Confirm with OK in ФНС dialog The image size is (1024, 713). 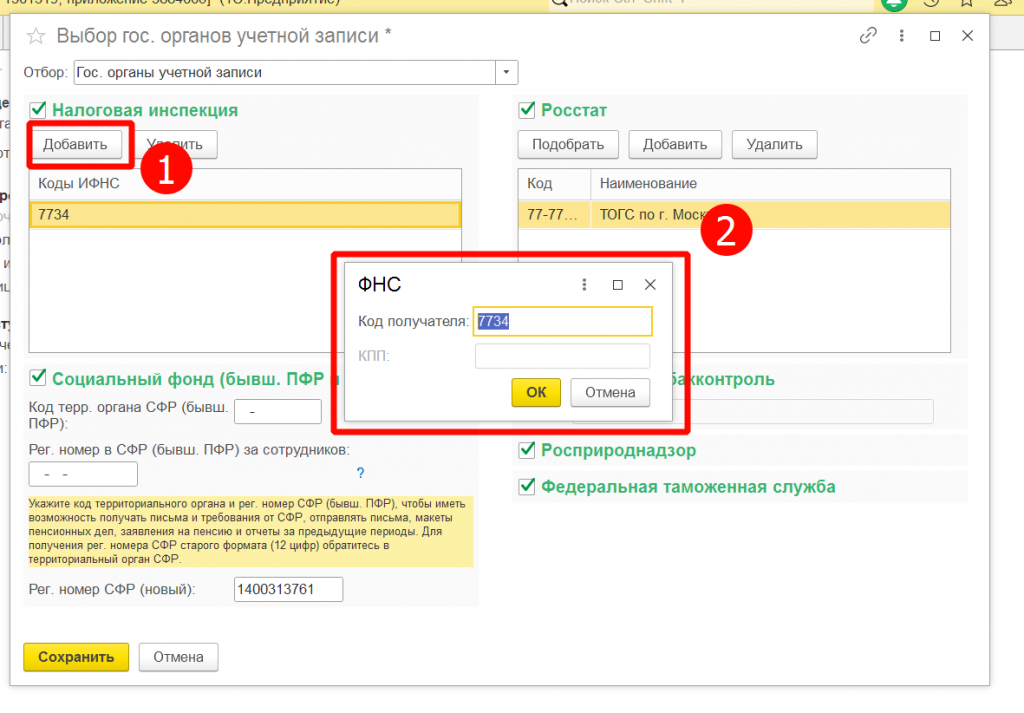click(x=536, y=392)
